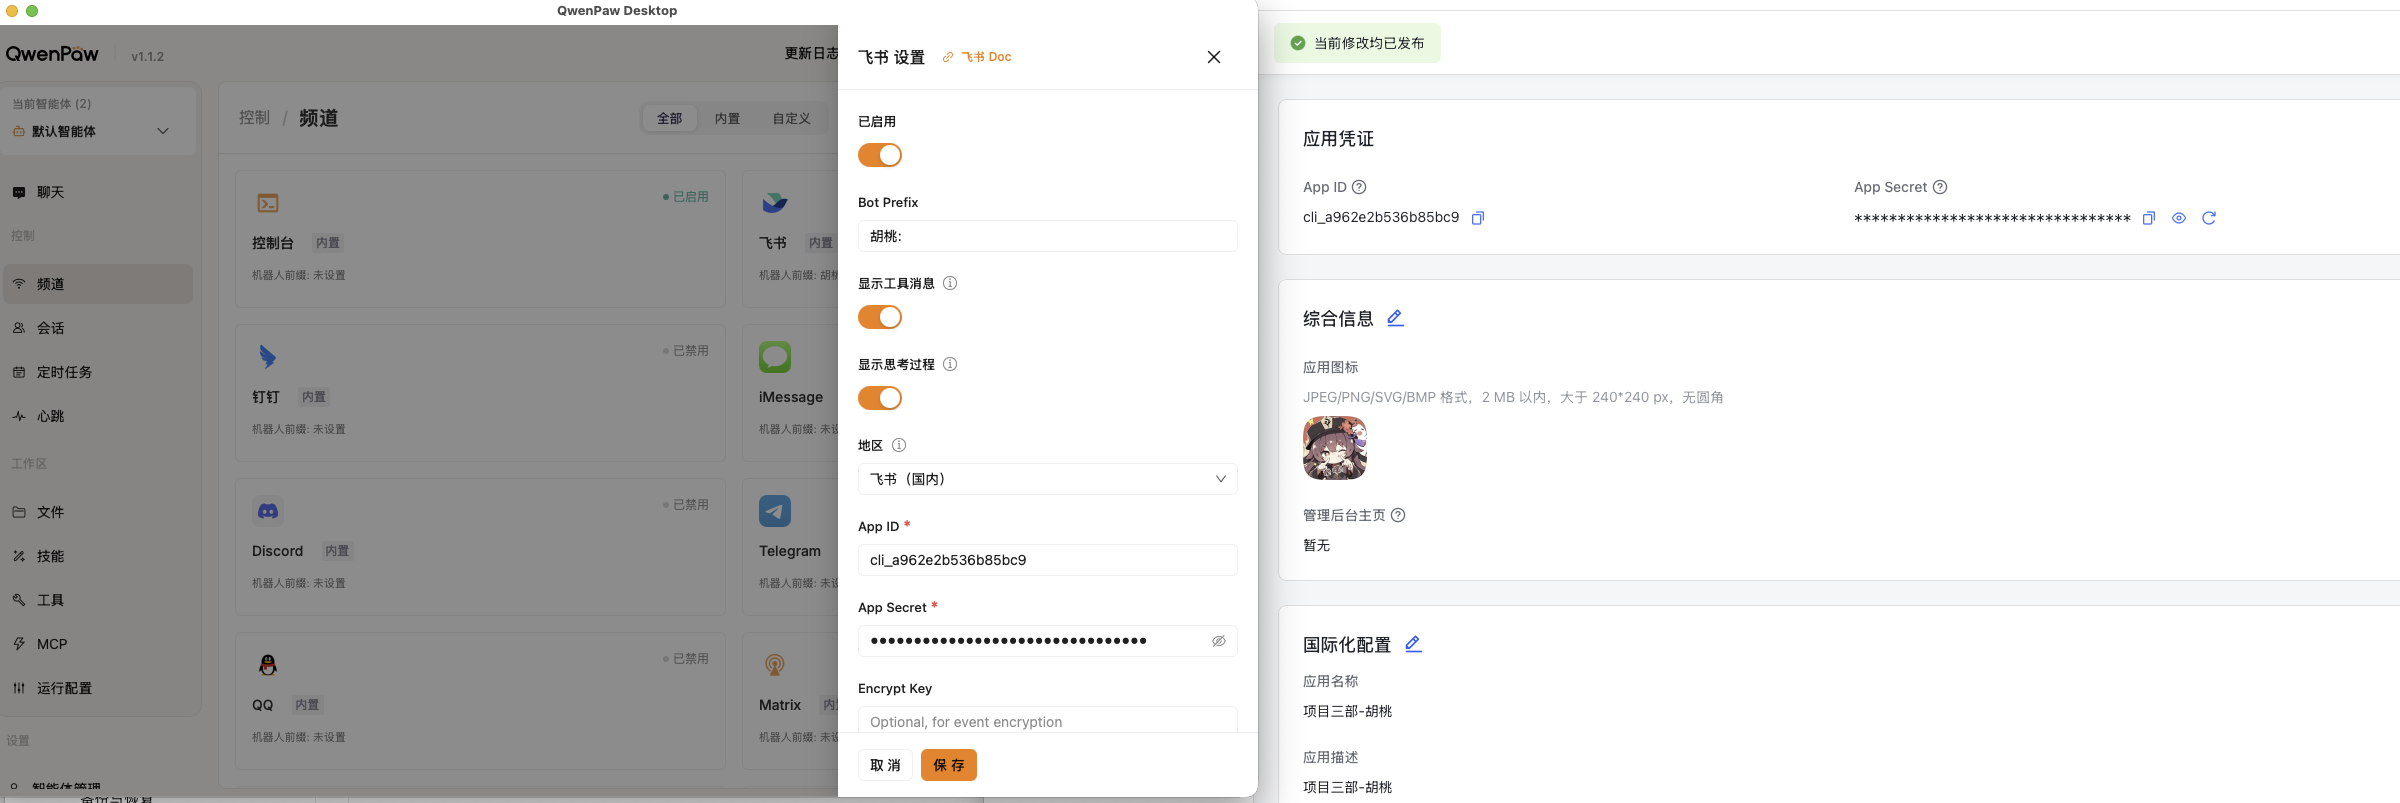Turn off 显示思考过程 toggle
This screenshot has height=803, width=2400.
pos(880,398)
